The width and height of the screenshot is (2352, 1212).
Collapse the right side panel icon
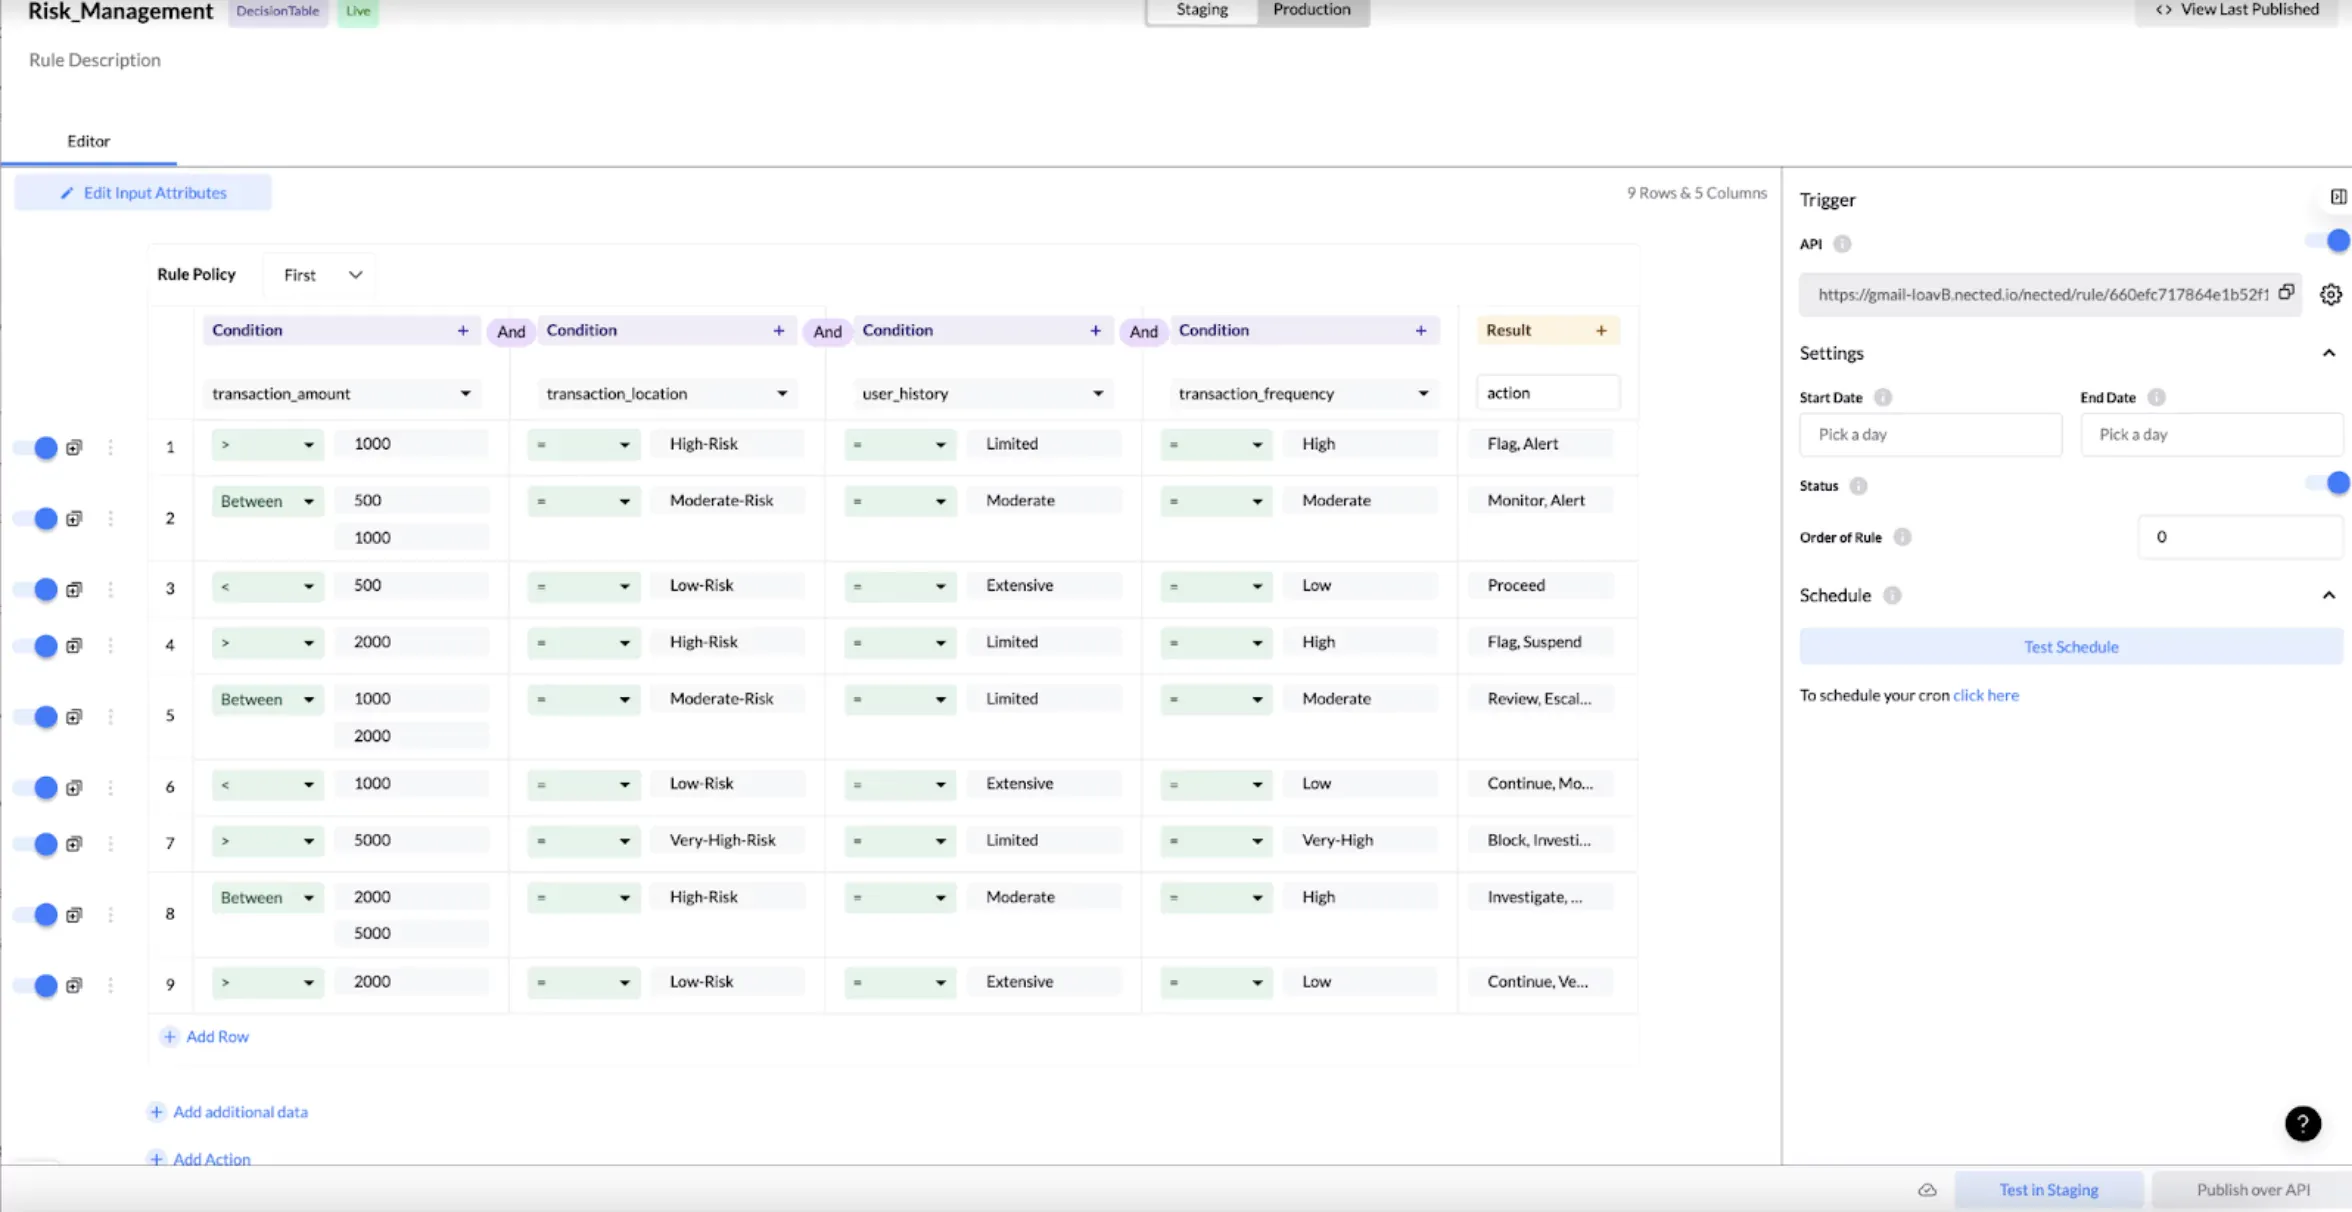[x=2338, y=197]
